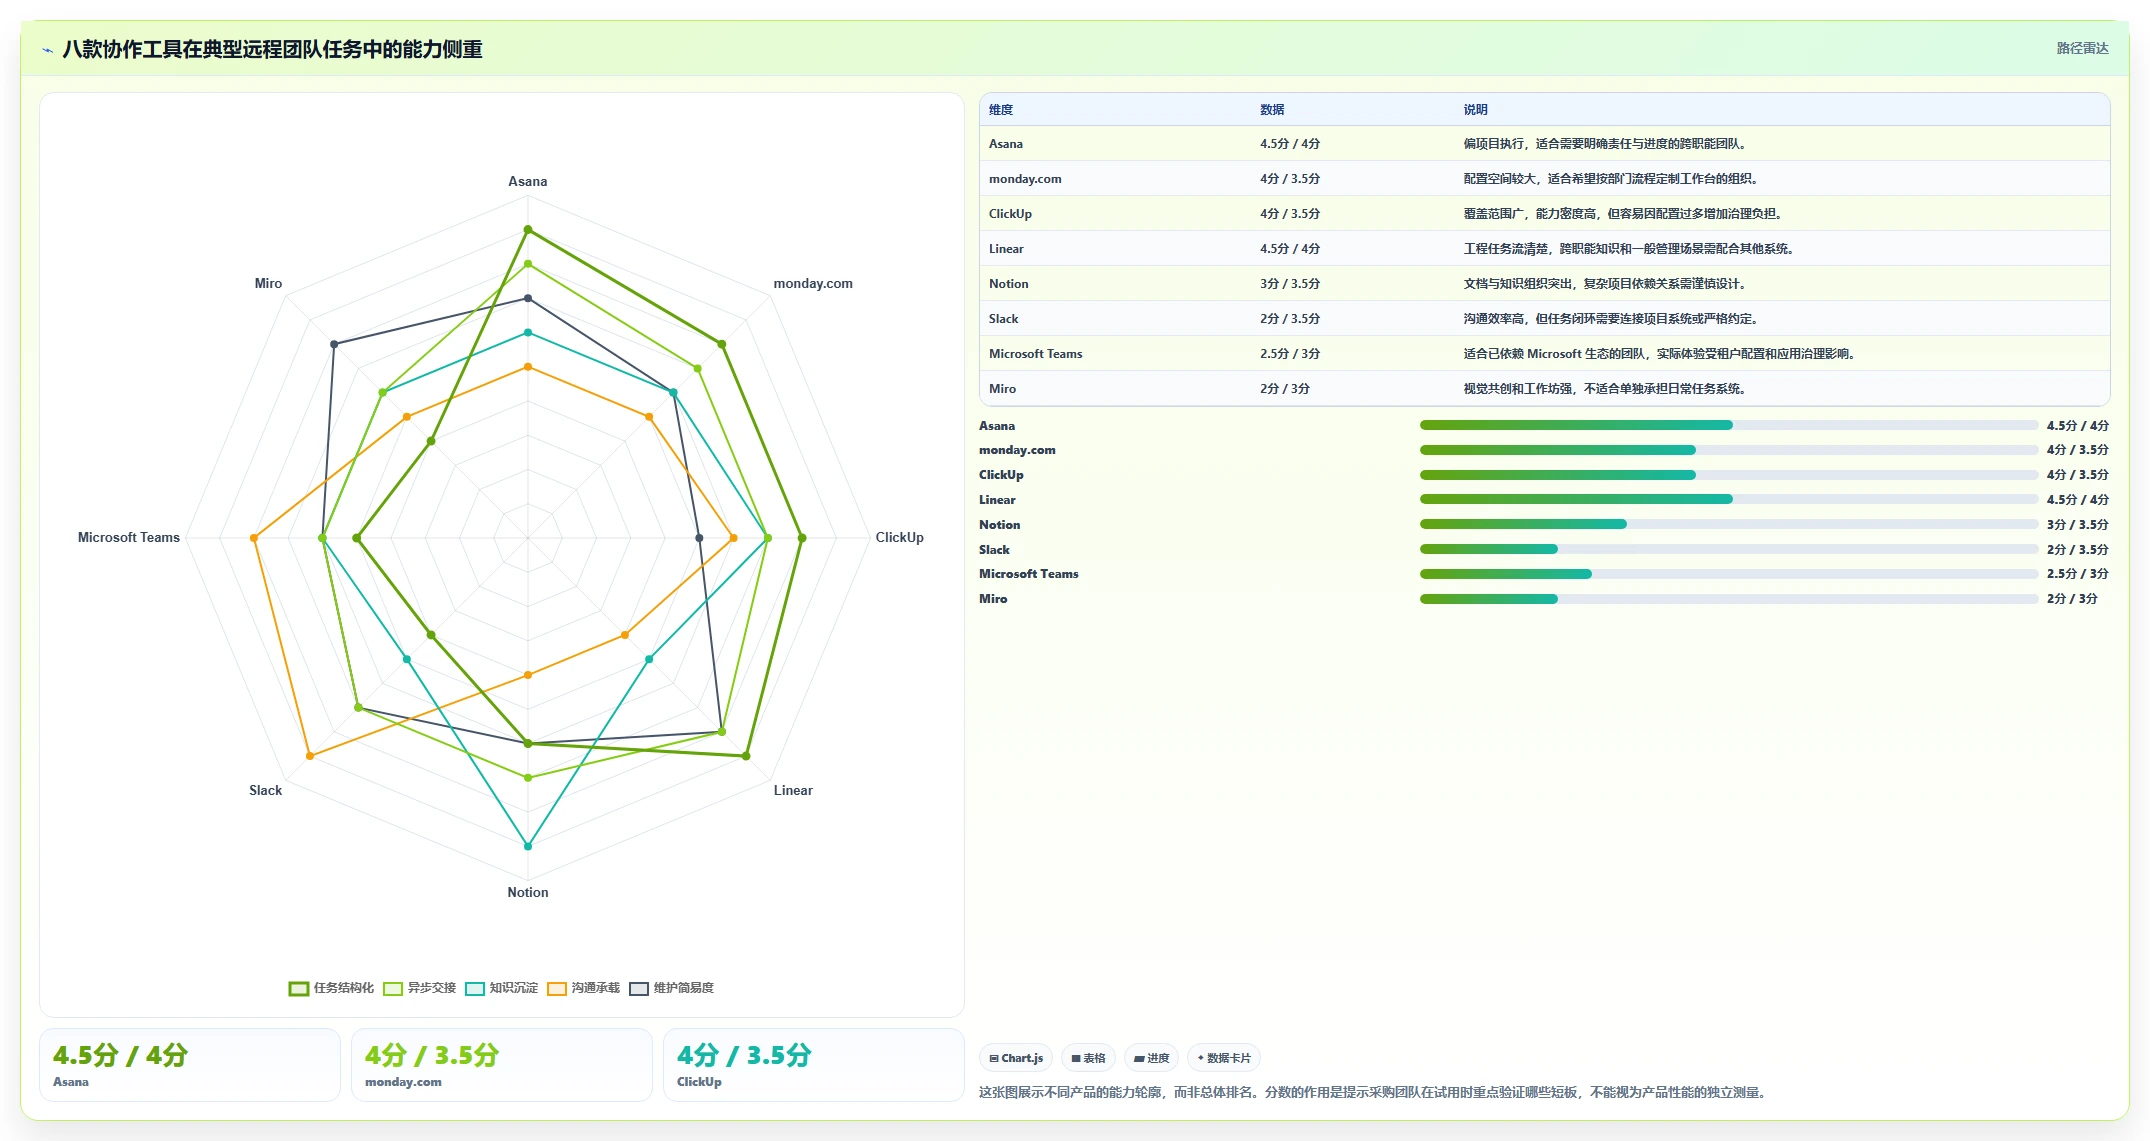Viewport: 2150px width, 1141px height.
Task: Click the footnote beginning 这张图展示不同产品的能力轮廓
Action: [1375, 1093]
